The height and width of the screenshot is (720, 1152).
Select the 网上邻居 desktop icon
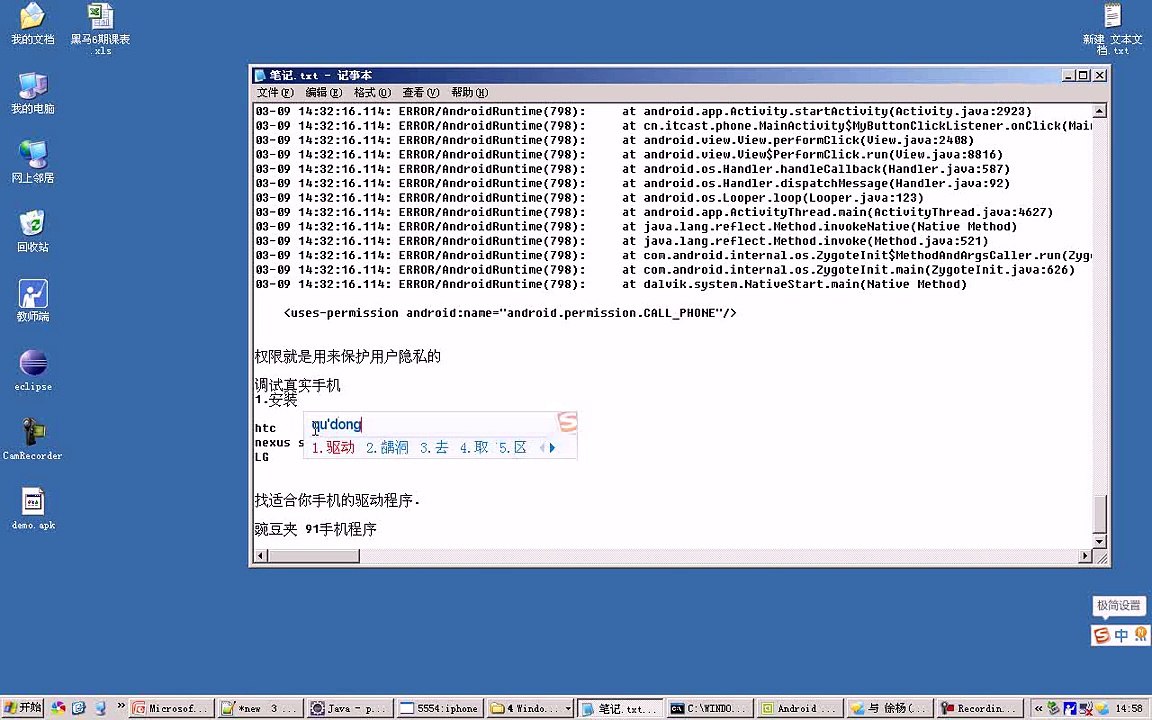point(32,162)
